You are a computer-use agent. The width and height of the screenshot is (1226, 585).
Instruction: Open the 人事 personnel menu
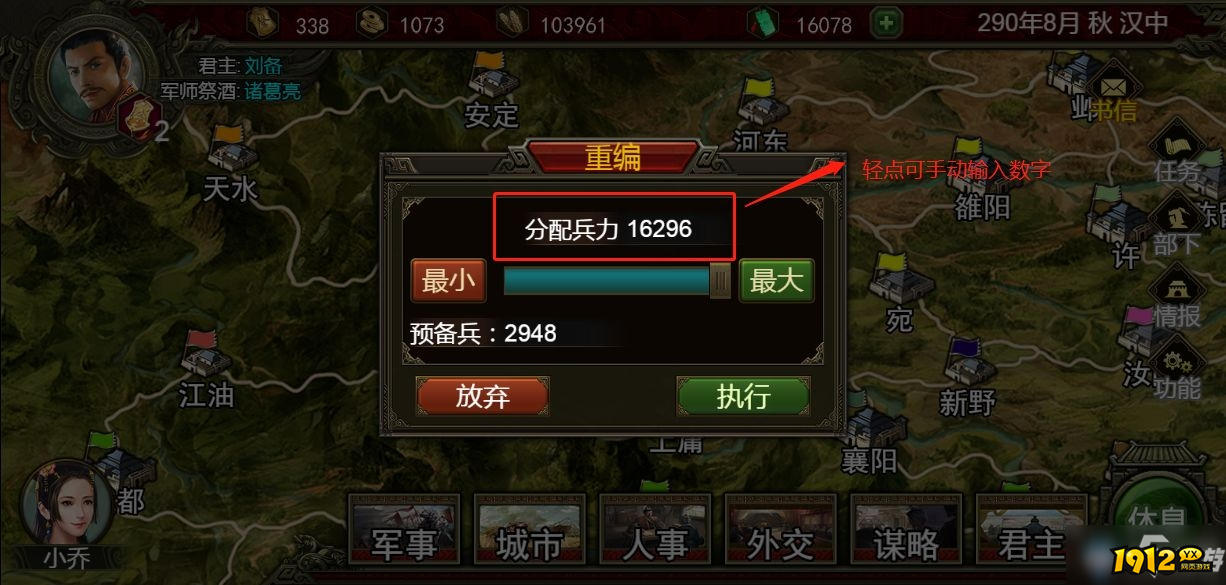click(x=654, y=531)
